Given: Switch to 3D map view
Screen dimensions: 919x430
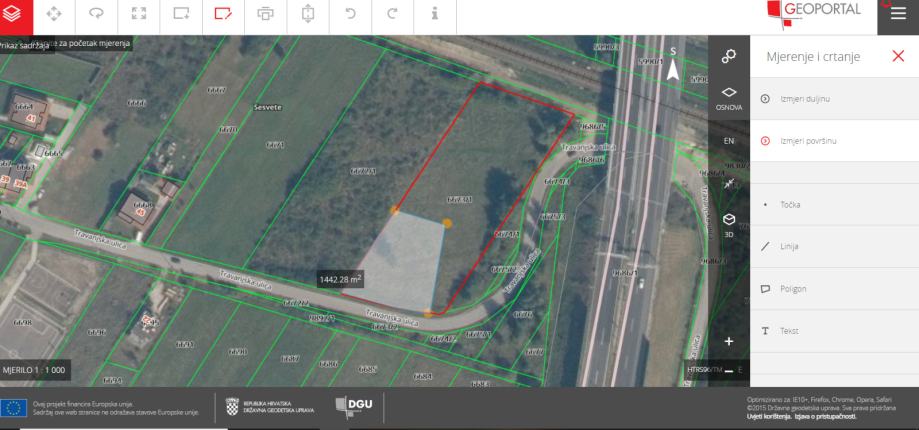Looking at the screenshot, I should pos(729,224).
